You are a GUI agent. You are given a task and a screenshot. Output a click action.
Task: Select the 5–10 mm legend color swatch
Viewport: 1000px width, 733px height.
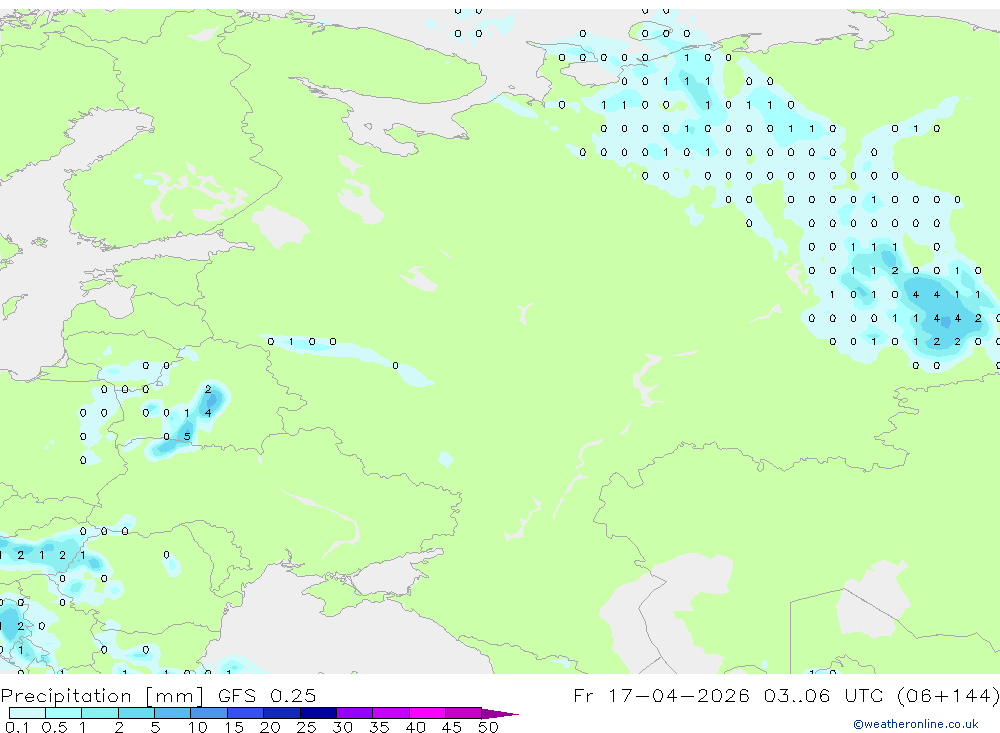point(173,713)
